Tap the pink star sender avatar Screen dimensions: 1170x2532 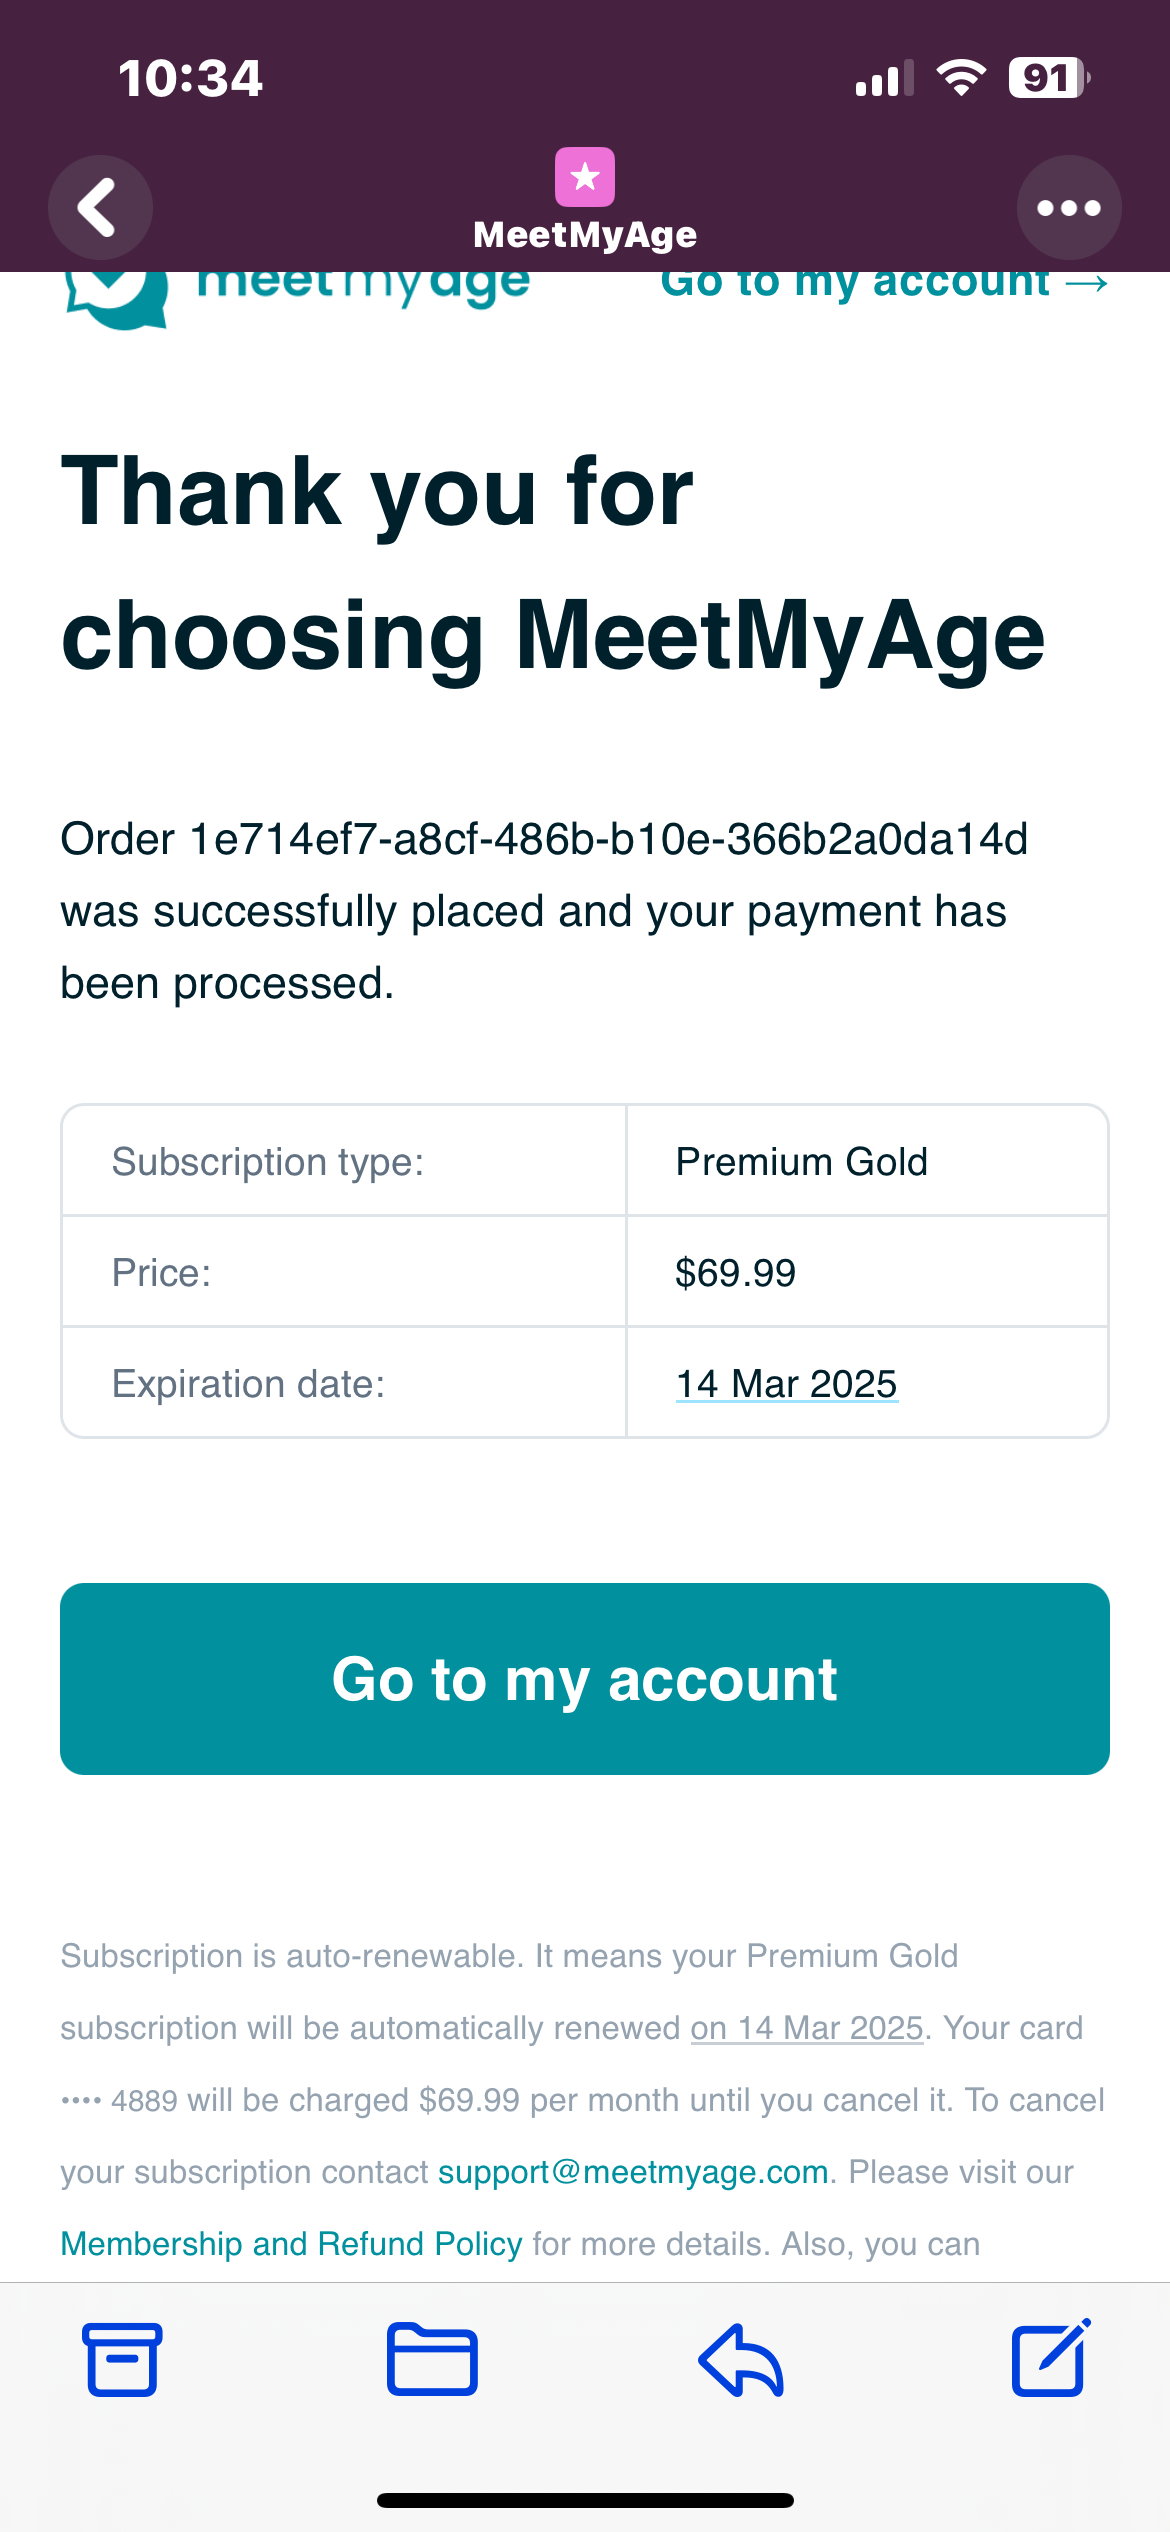point(585,177)
